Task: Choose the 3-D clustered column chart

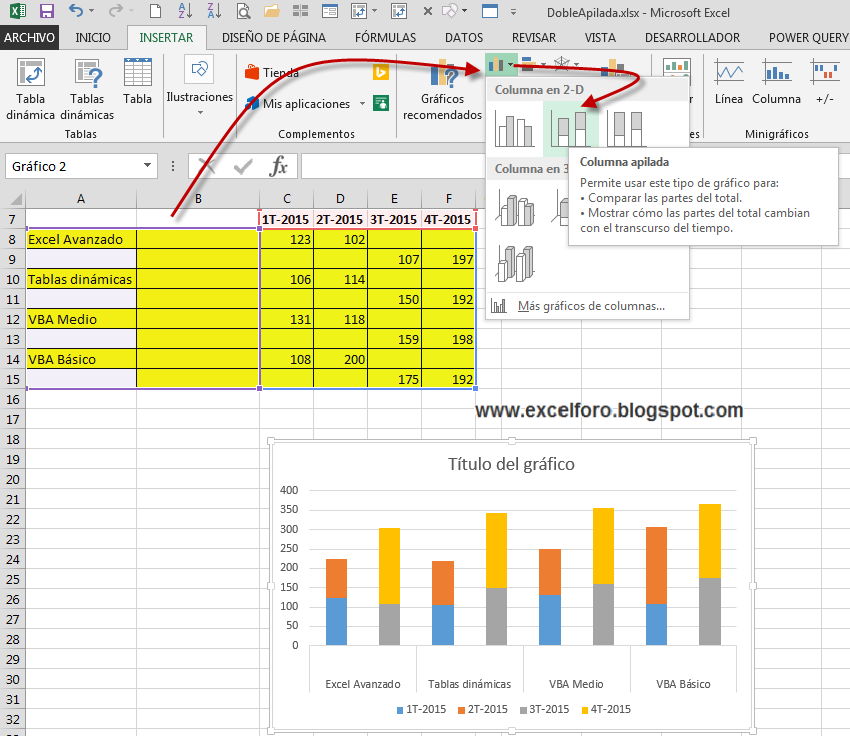Action: tap(516, 209)
